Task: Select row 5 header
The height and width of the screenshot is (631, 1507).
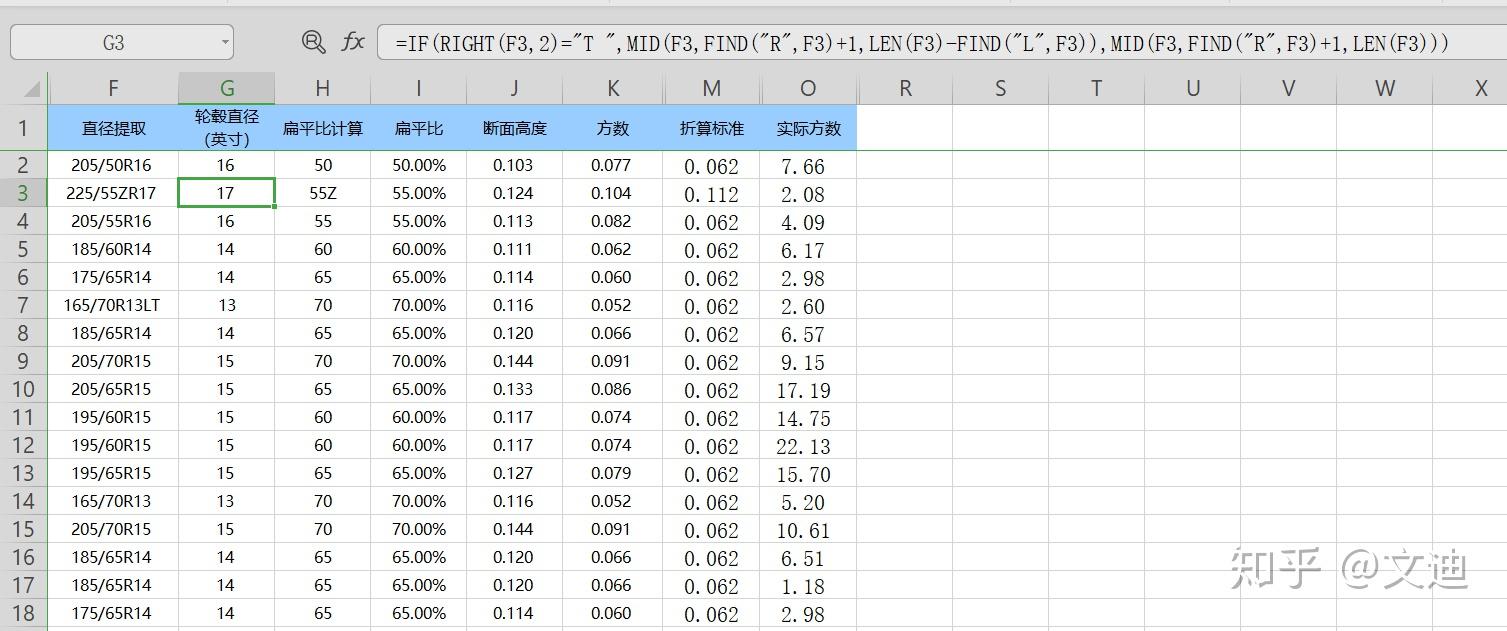Action: click(23, 249)
